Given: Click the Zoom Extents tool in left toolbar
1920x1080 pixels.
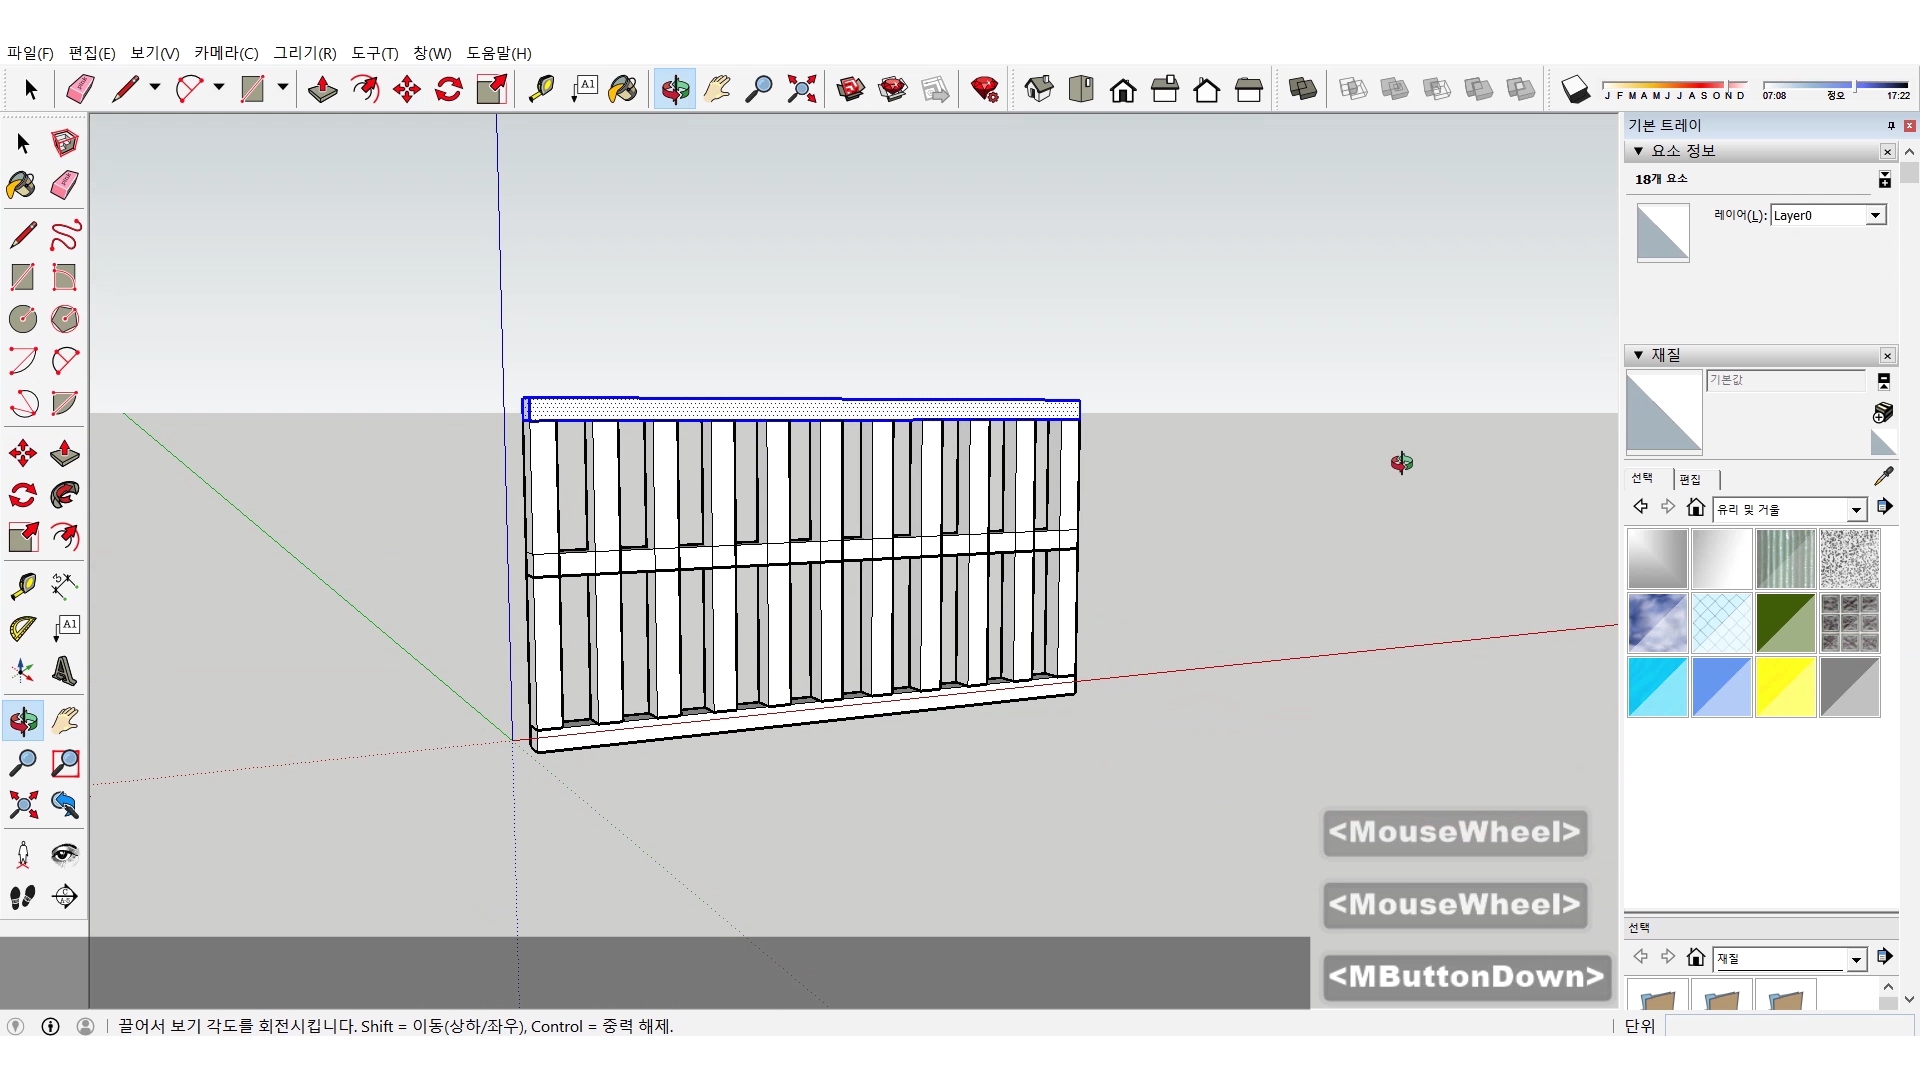Looking at the screenshot, I should click(x=23, y=805).
